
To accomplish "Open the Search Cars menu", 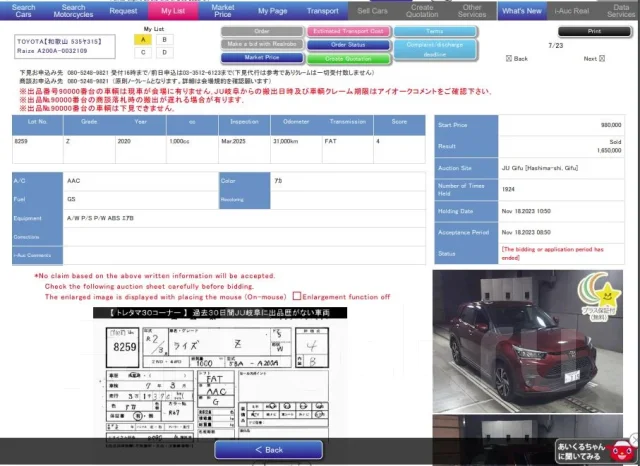I will (24, 11).
